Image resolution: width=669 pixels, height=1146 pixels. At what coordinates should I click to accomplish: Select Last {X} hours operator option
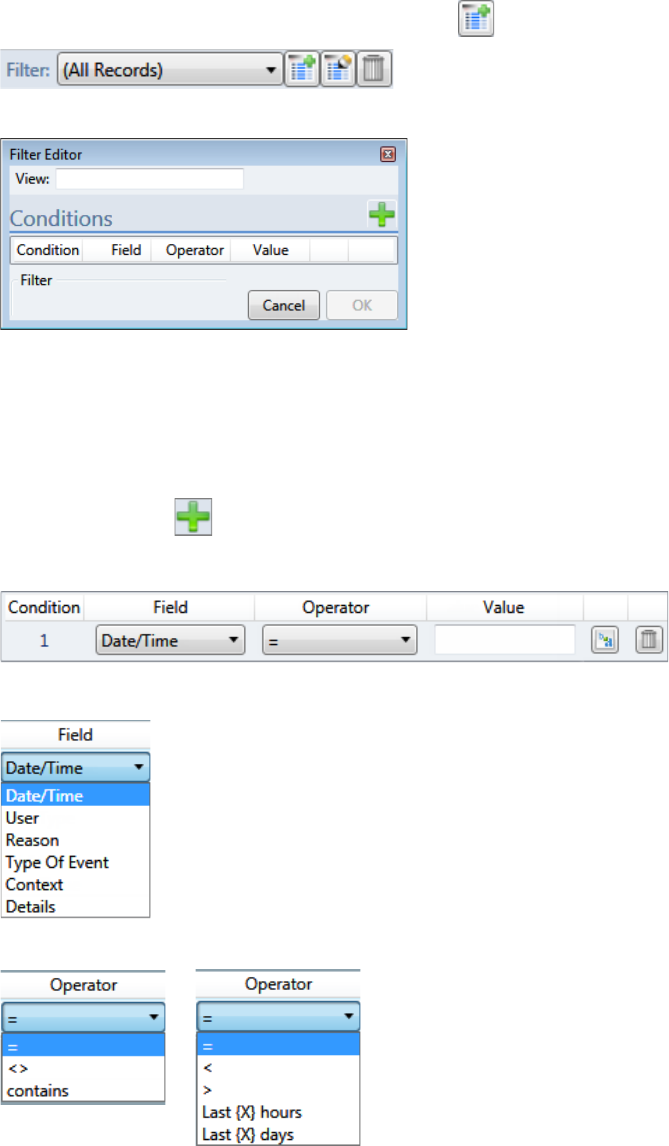point(279,1112)
